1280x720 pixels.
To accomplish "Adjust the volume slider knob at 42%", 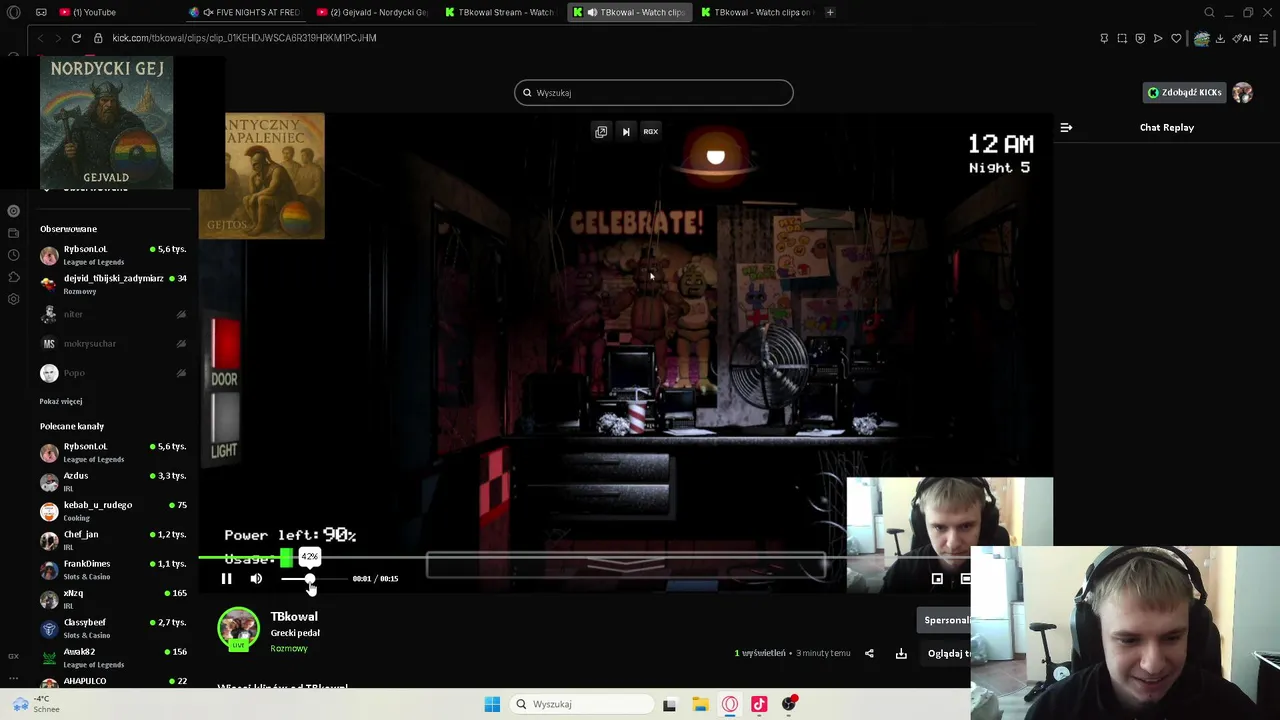I will click(x=310, y=579).
